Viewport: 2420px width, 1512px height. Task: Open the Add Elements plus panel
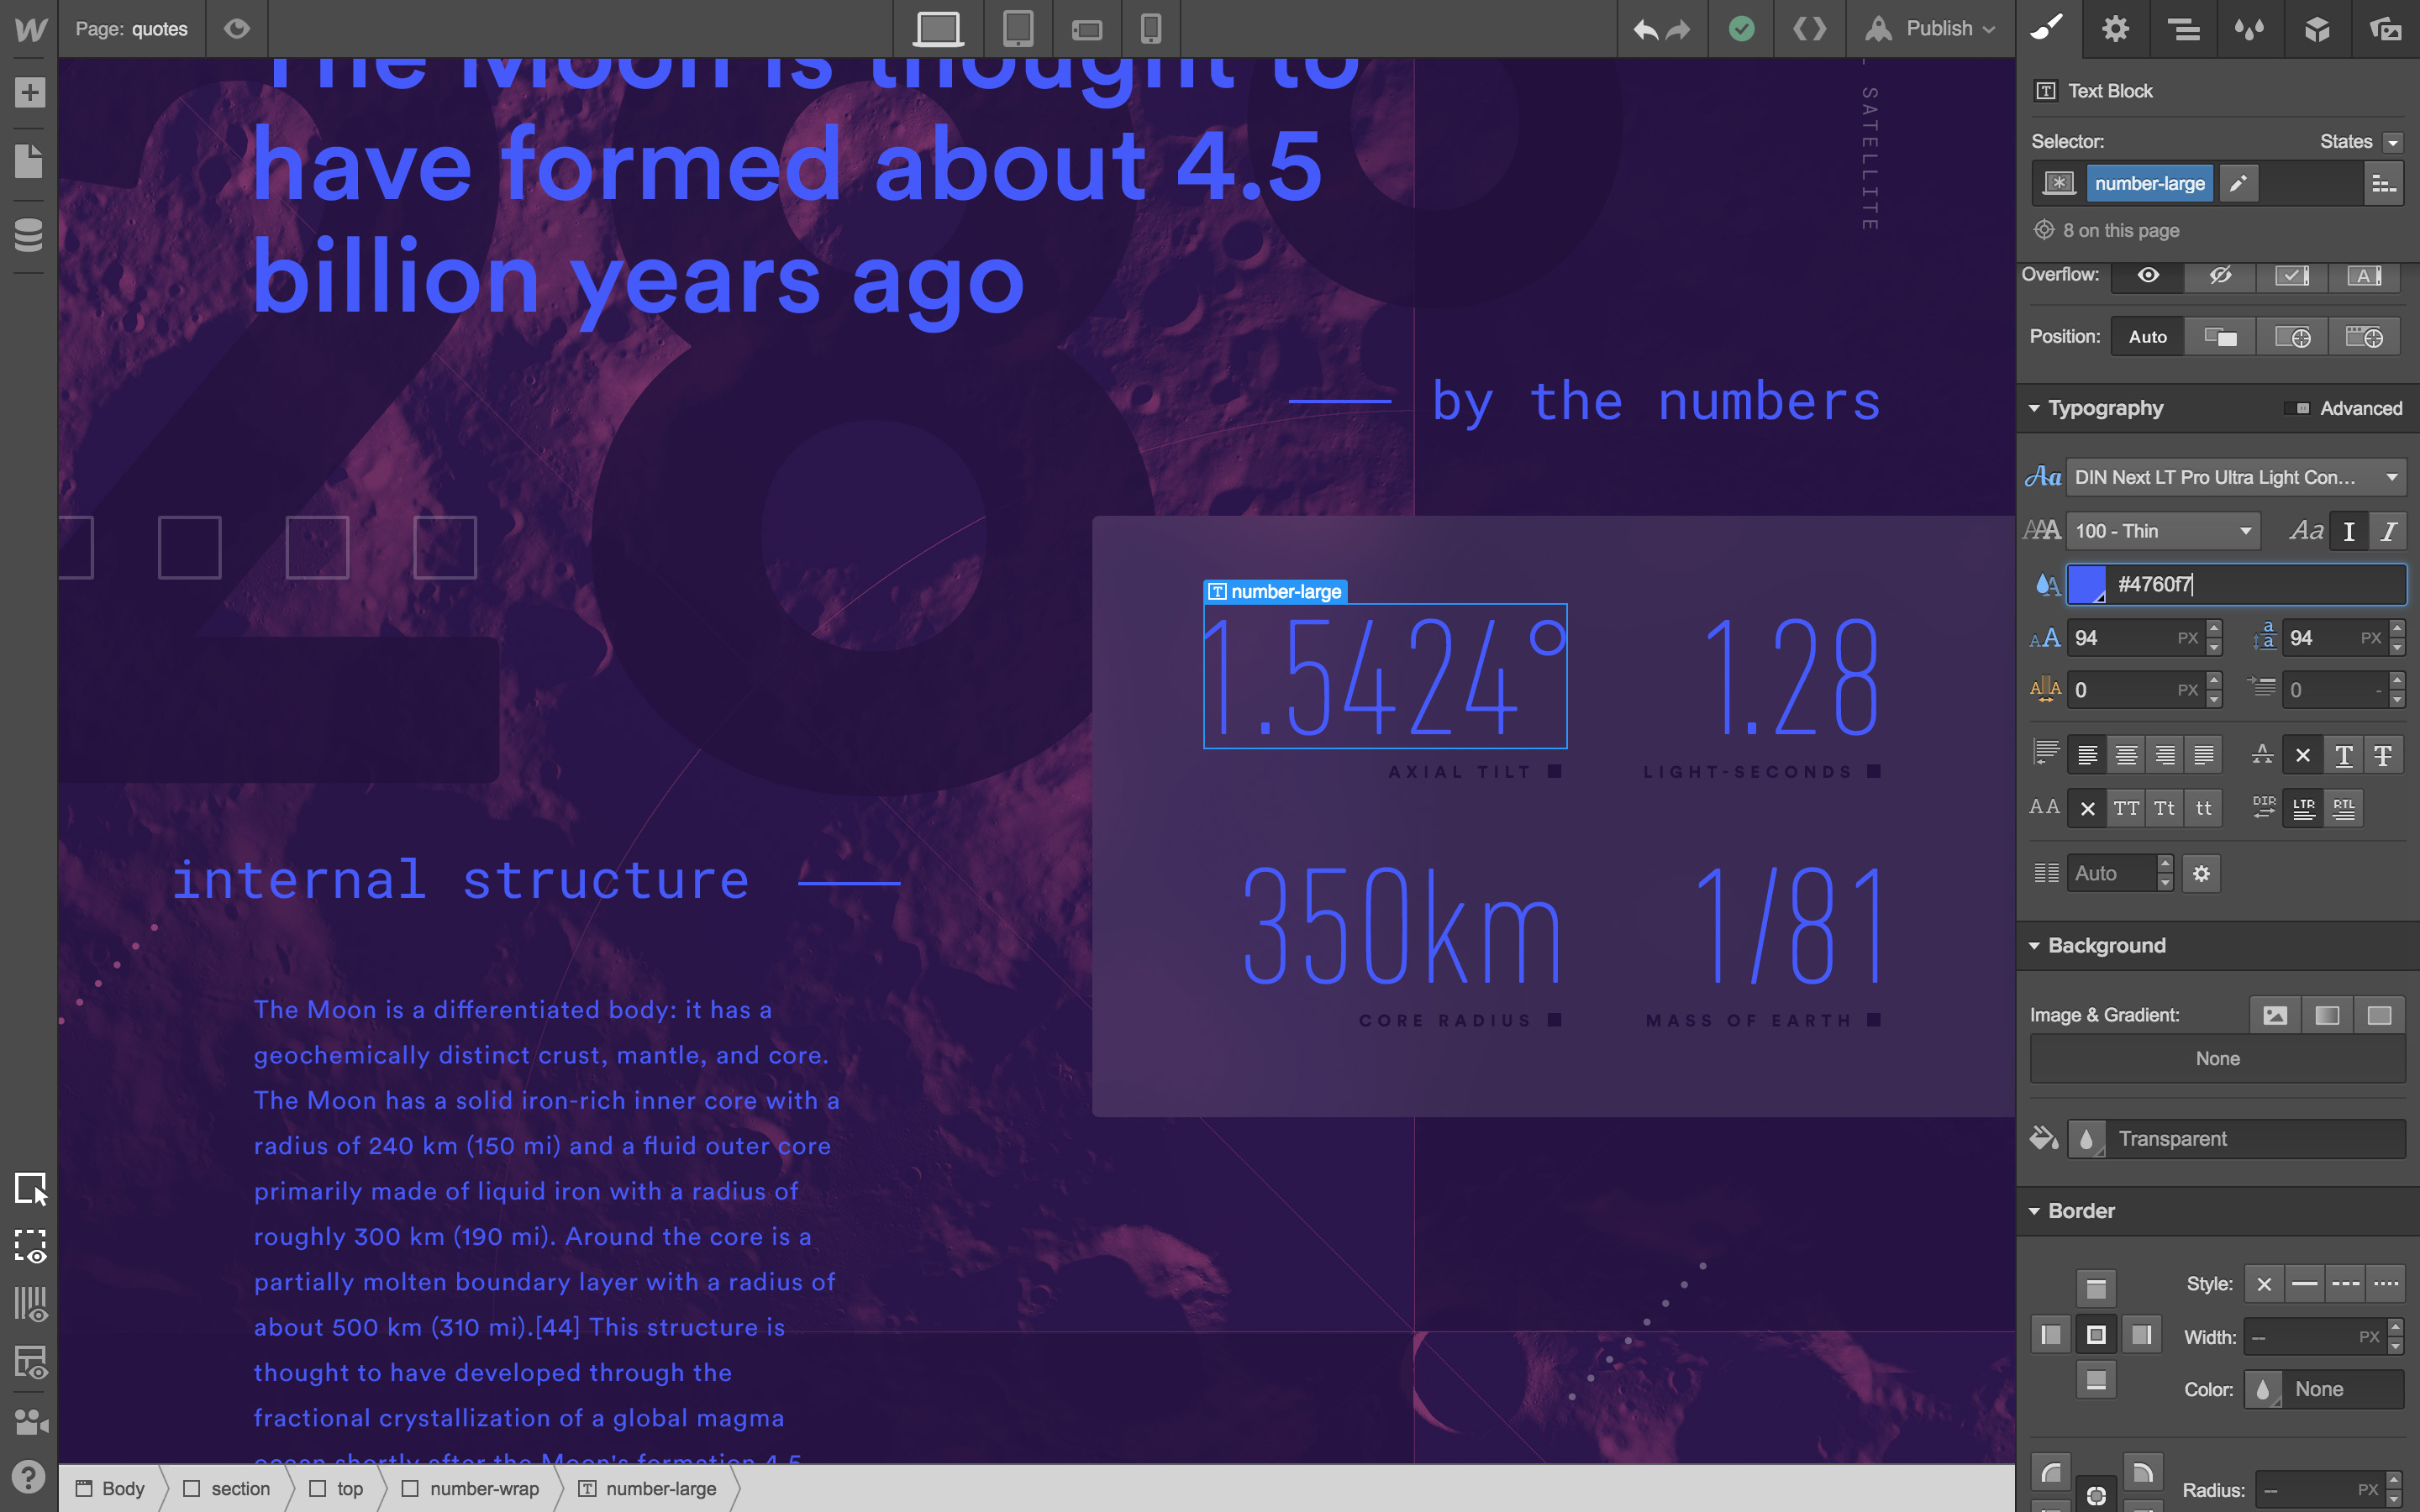30,92
